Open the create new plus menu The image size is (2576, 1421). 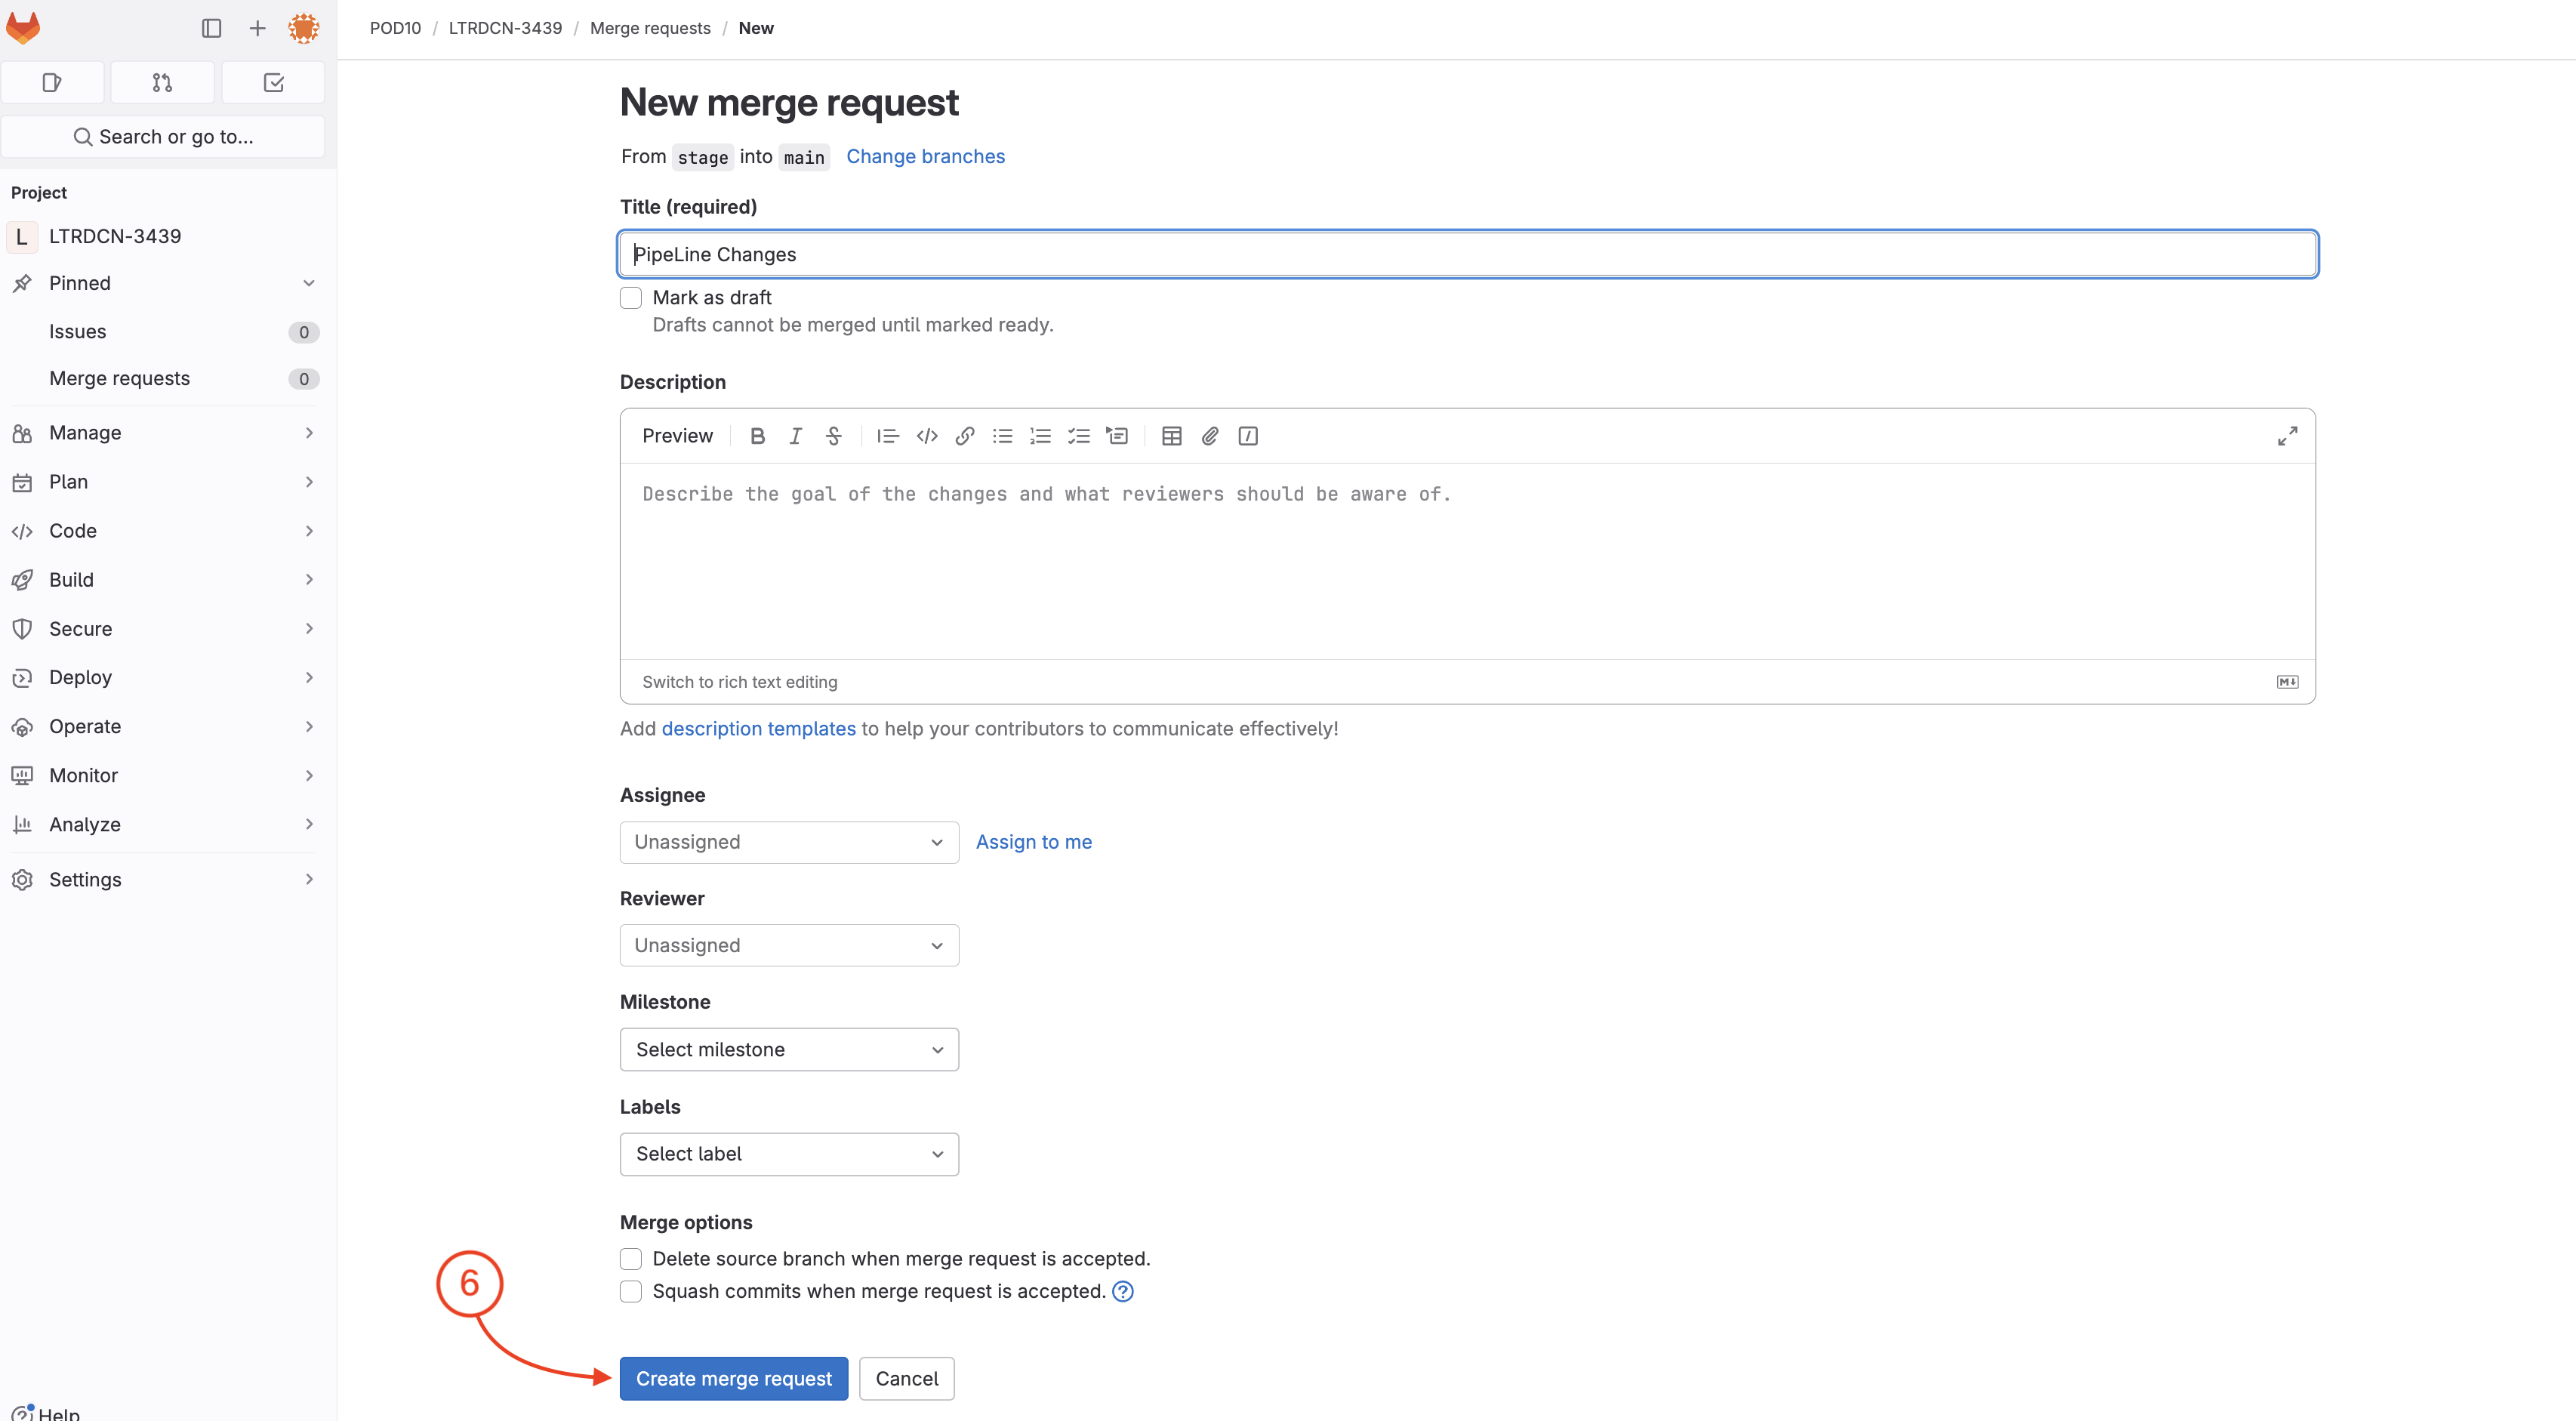coord(257,28)
